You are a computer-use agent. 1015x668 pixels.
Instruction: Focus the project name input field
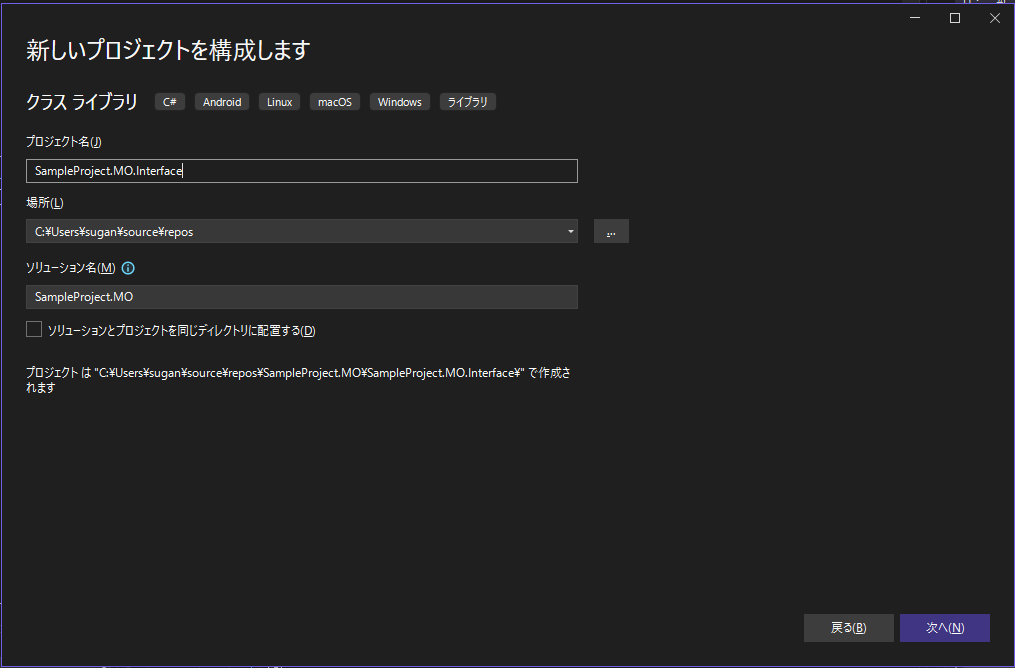(302, 171)
